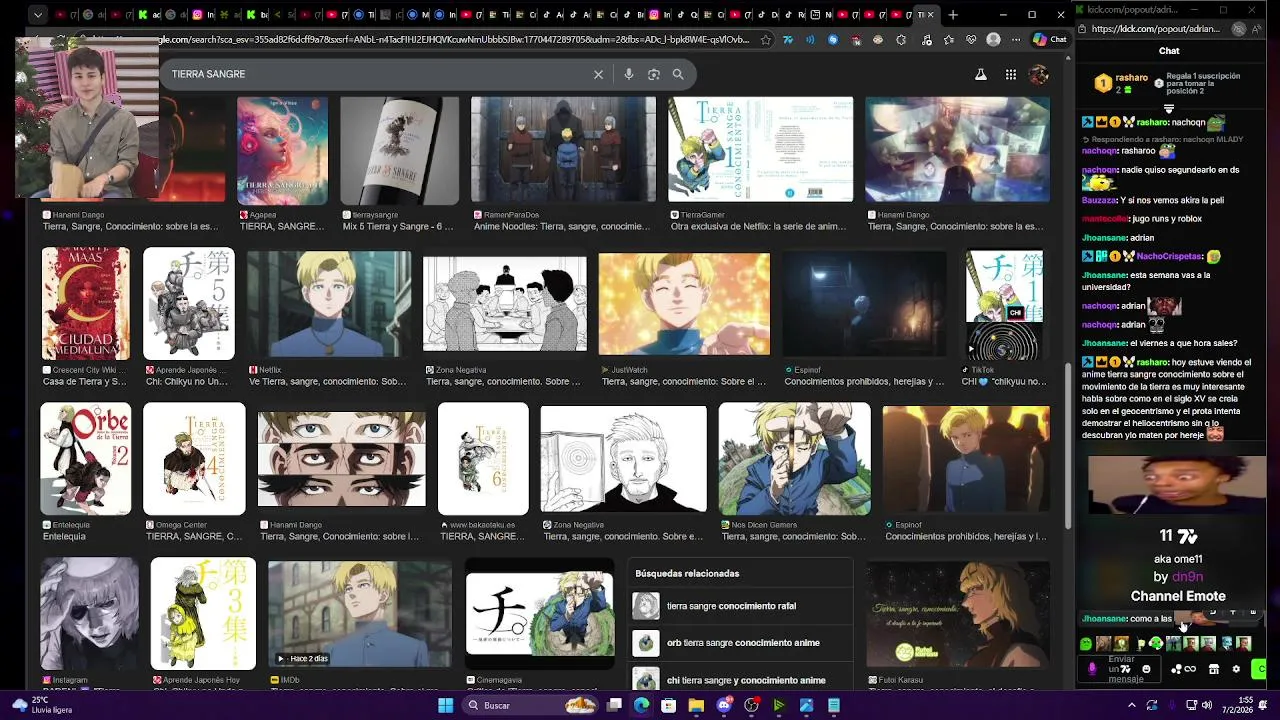Select related search tierra sangre conocimiento rafal
This screenshot has height=720, width=1280.
pyautogui.click(x=742, y=606)
